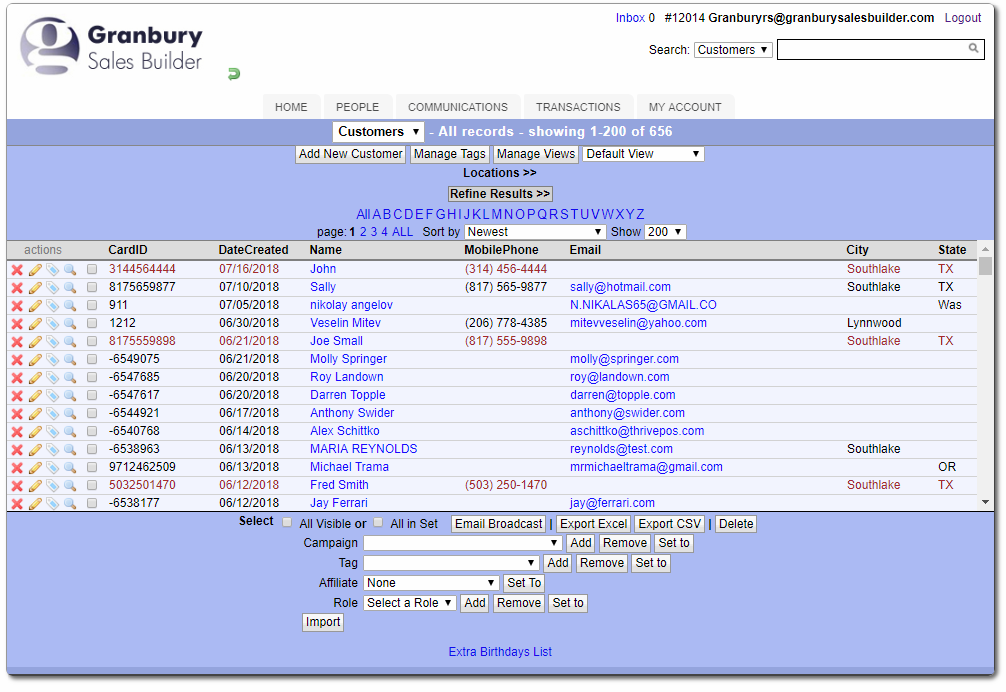Image resolution: width=1006 pixels, height=692 pixels.
Task: Check the Michael Trama row checkbox
Action: 92,468
